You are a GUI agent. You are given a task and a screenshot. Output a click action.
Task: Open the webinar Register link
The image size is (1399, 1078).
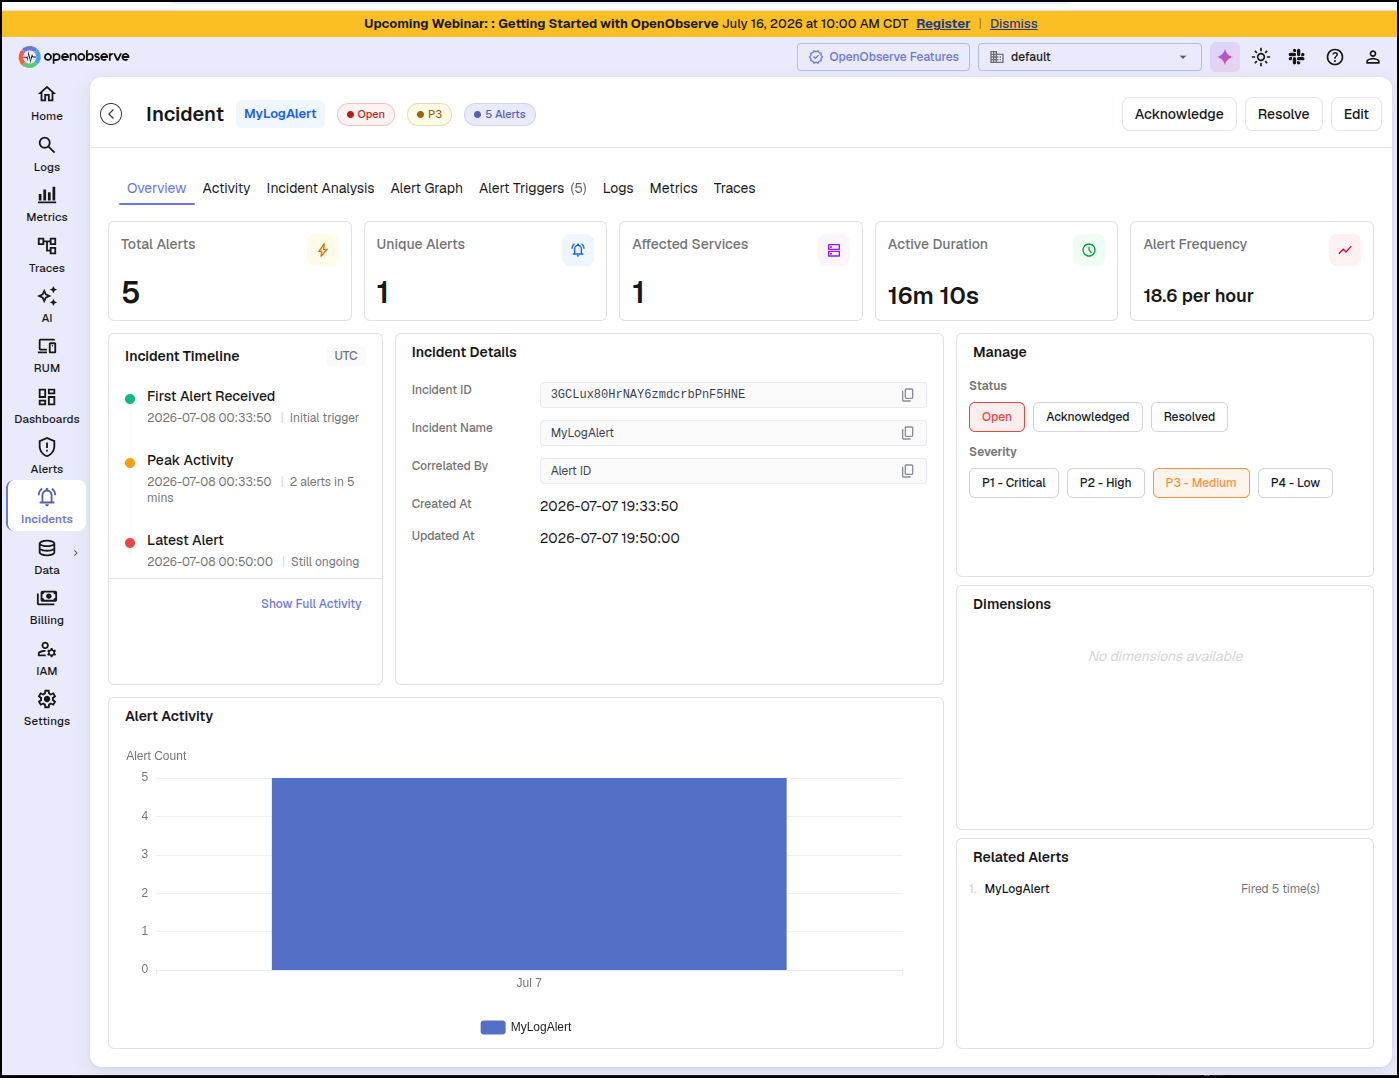point(943,24)
